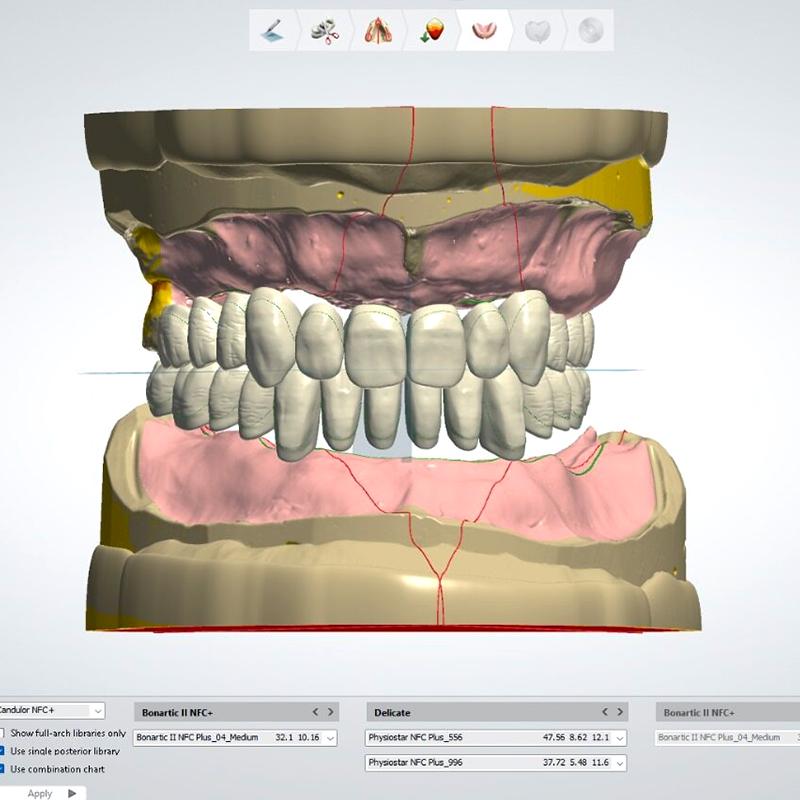The height and width of the screenshot is (800, 800).
Task: Click the arrow next to Apply
Action: pos(70,791)
